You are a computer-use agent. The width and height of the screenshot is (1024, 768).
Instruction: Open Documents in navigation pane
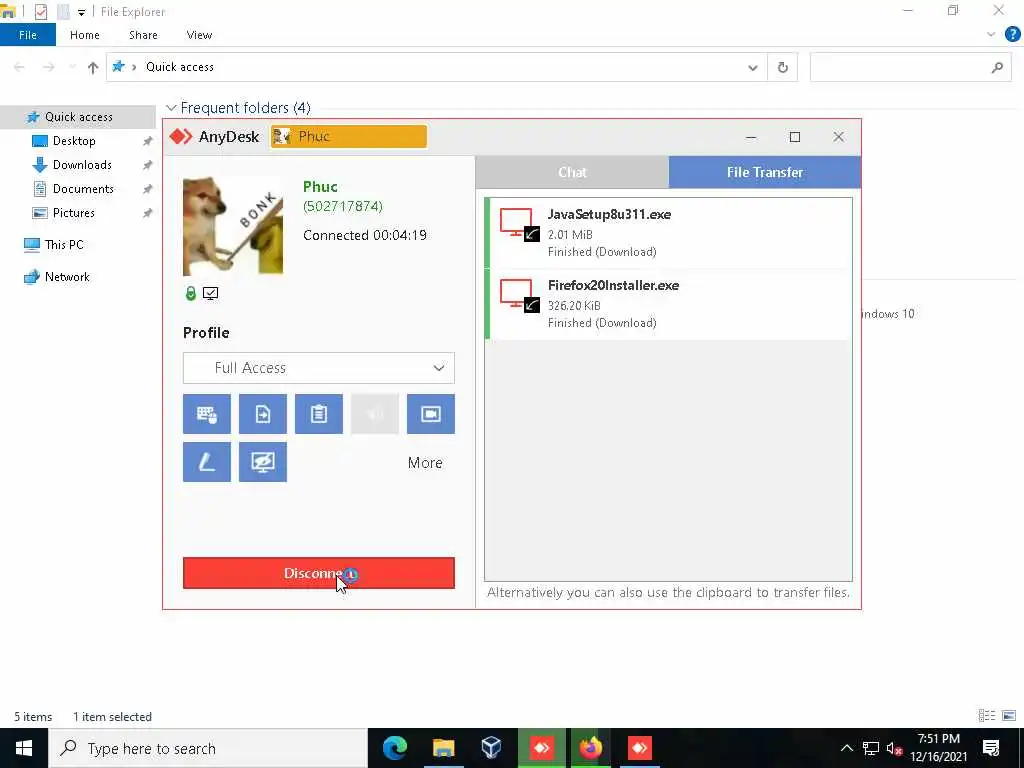pos(83,189)
